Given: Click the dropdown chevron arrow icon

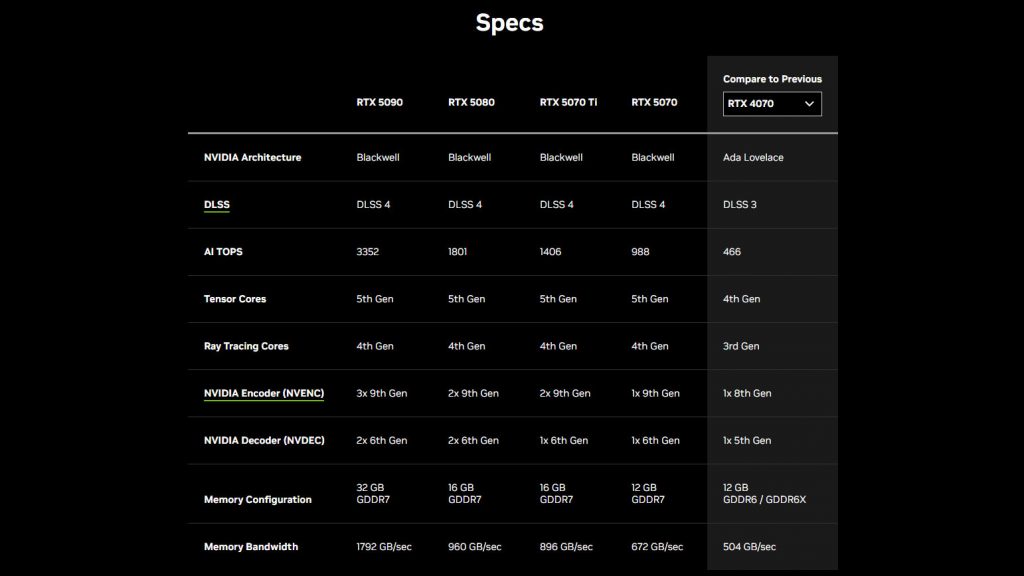Looking at the screenshot, I should tap(809, 104).
